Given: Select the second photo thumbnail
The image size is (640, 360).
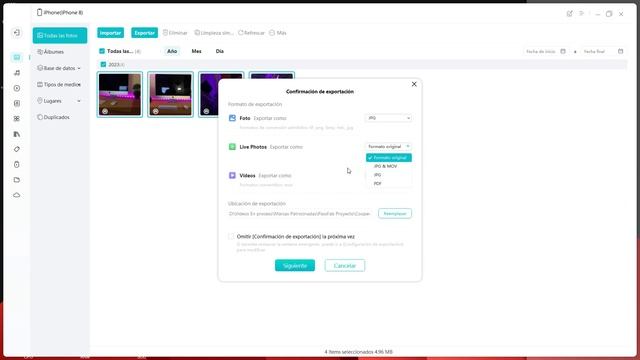Looking at the screenshot, I should pos(171,95).
